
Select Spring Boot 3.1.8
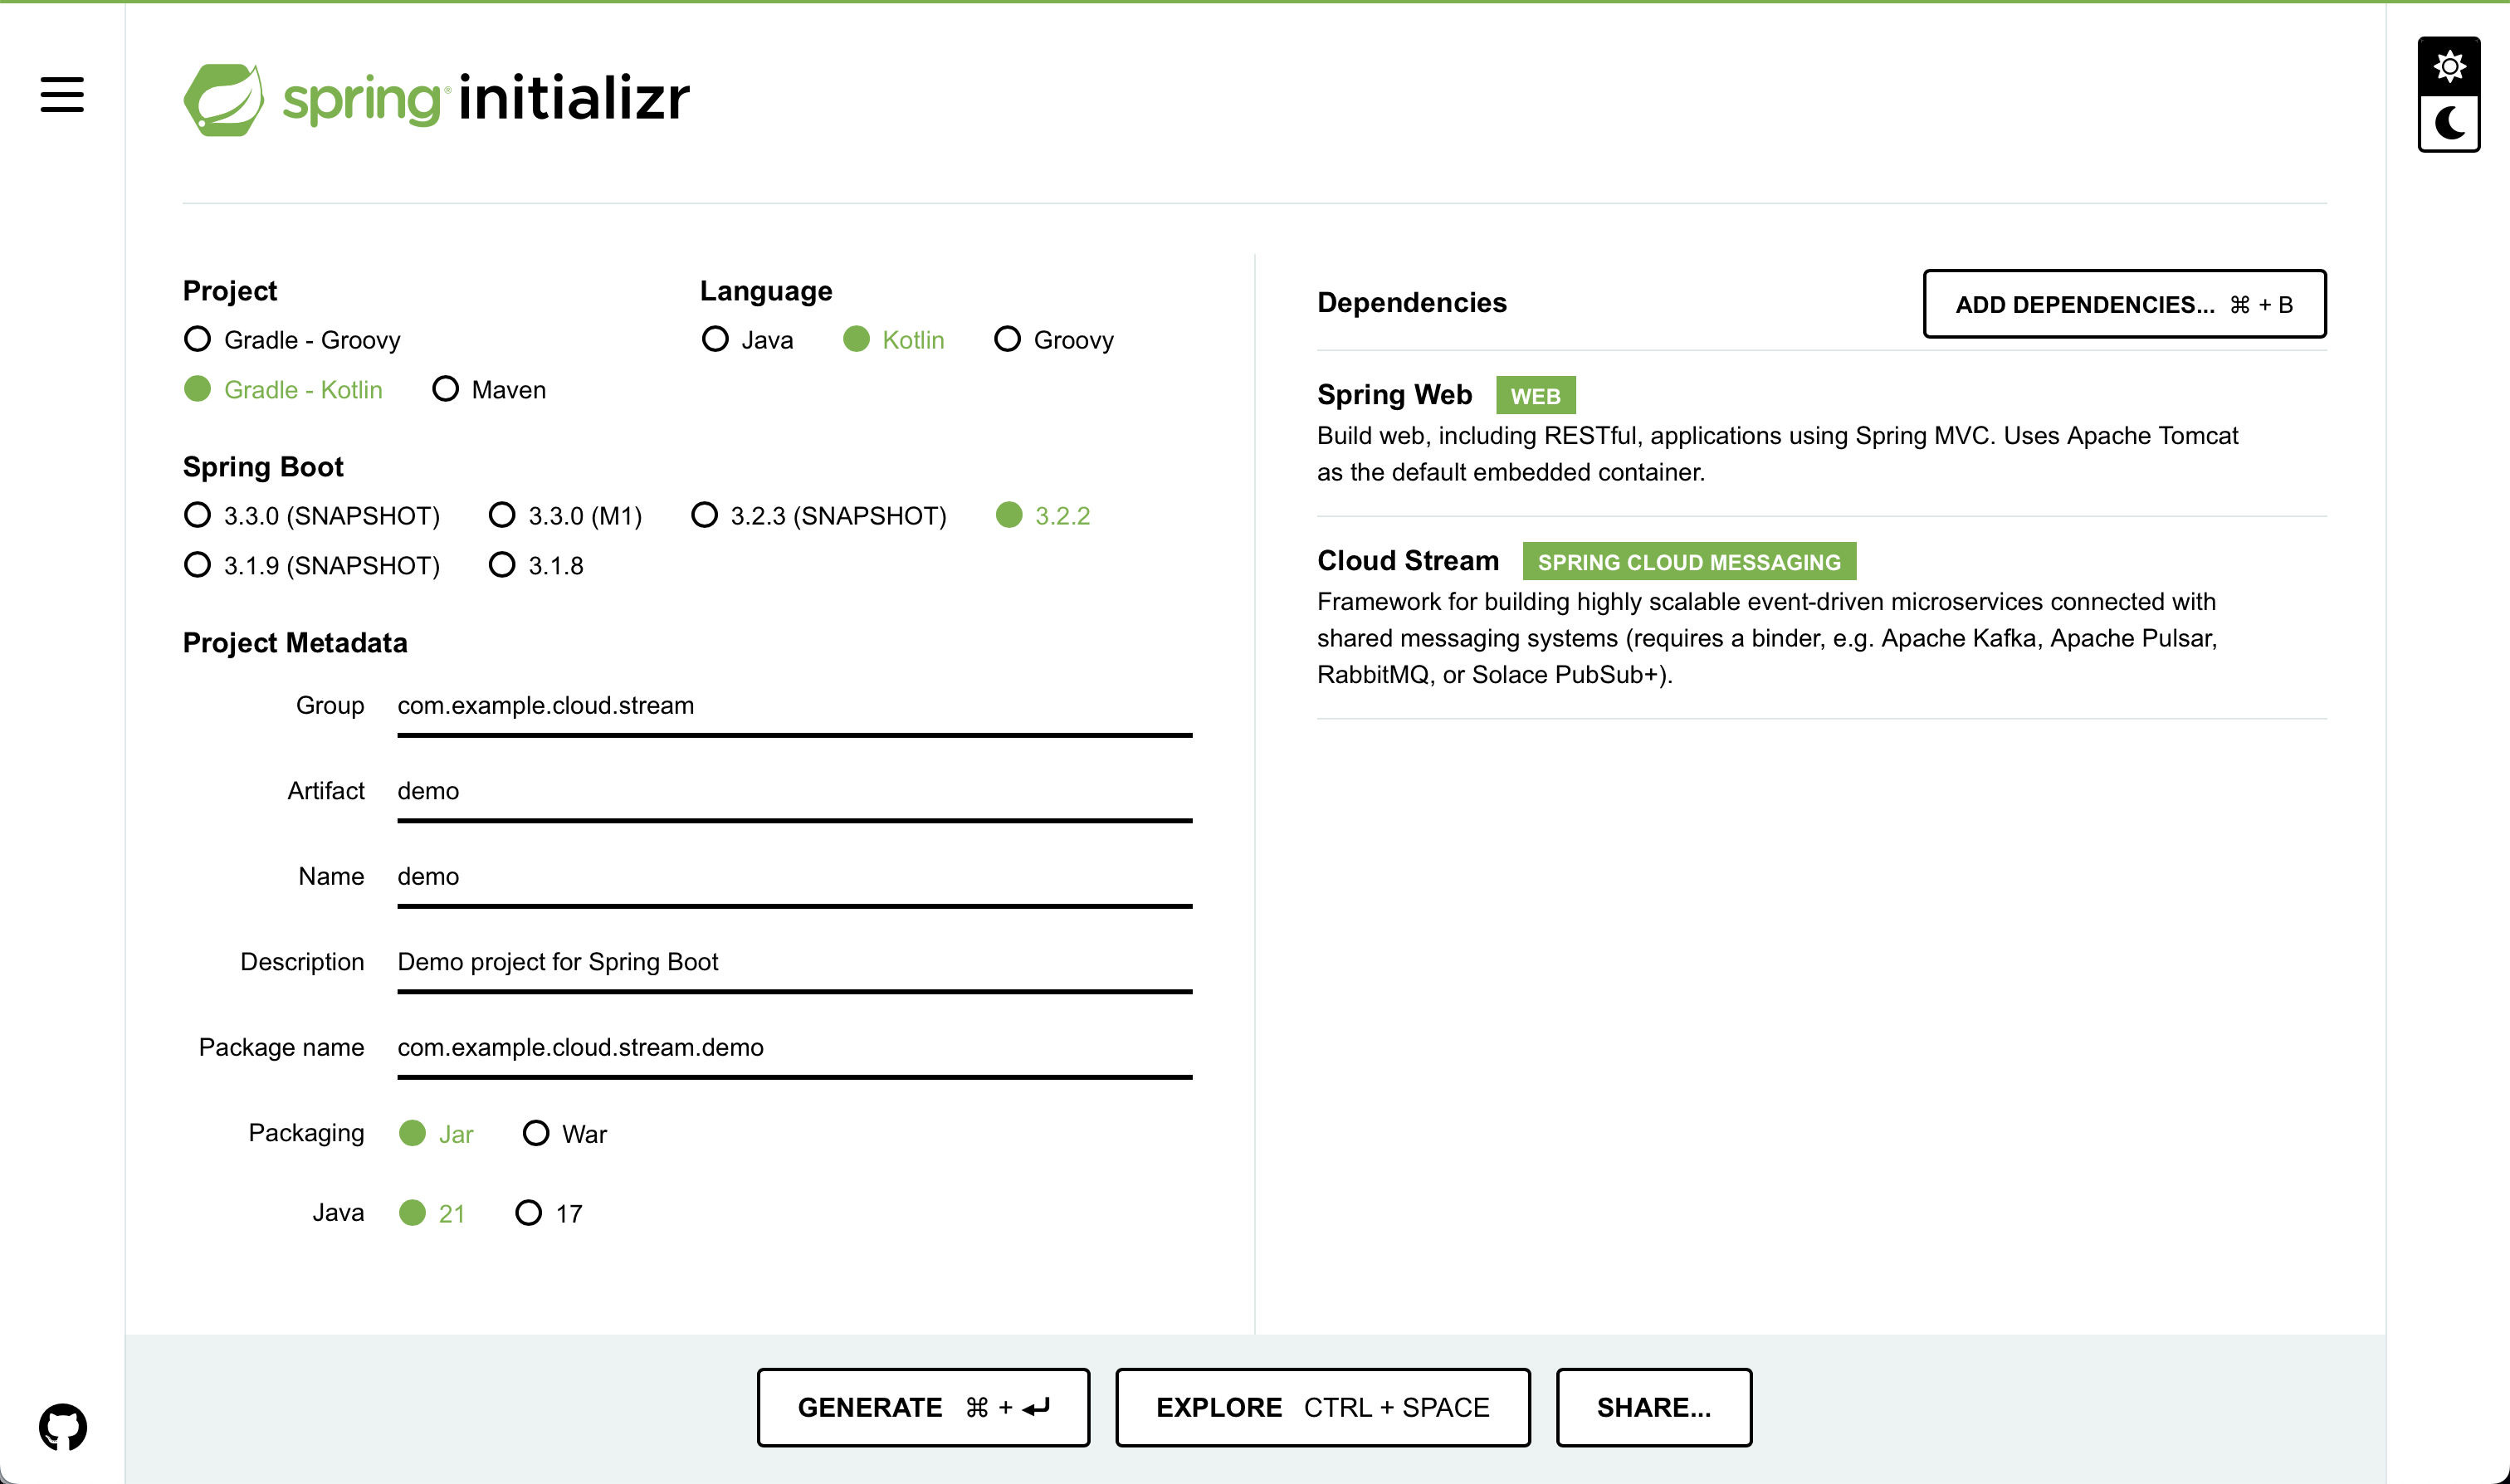tap(536, 566)
